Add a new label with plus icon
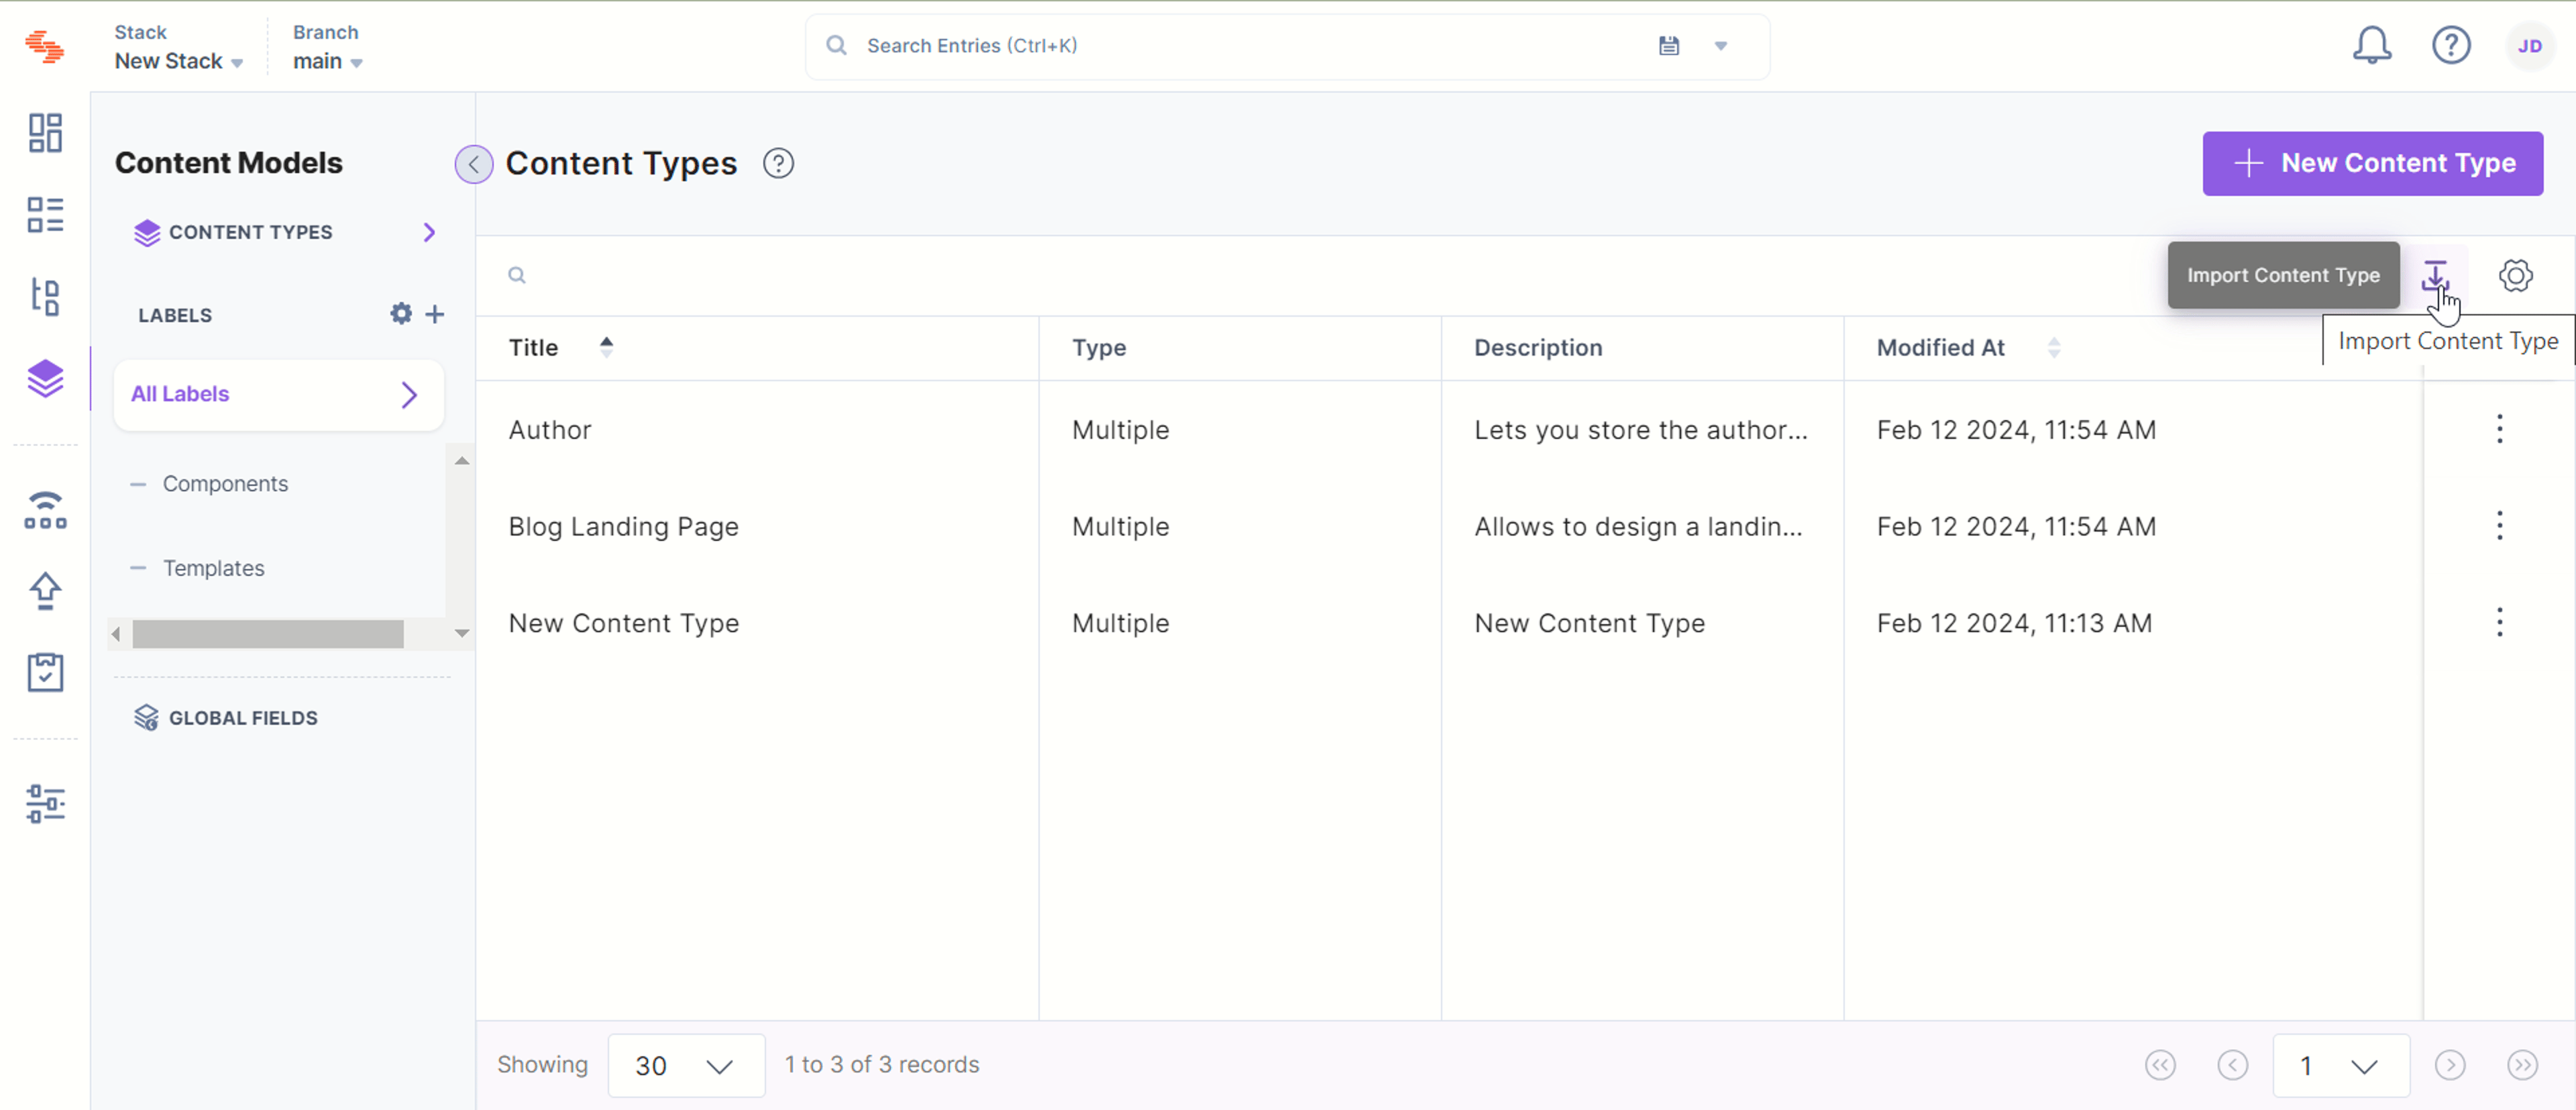This screenshot has width=2576, height=1110. pyautogui.click(x=434, y=314)
